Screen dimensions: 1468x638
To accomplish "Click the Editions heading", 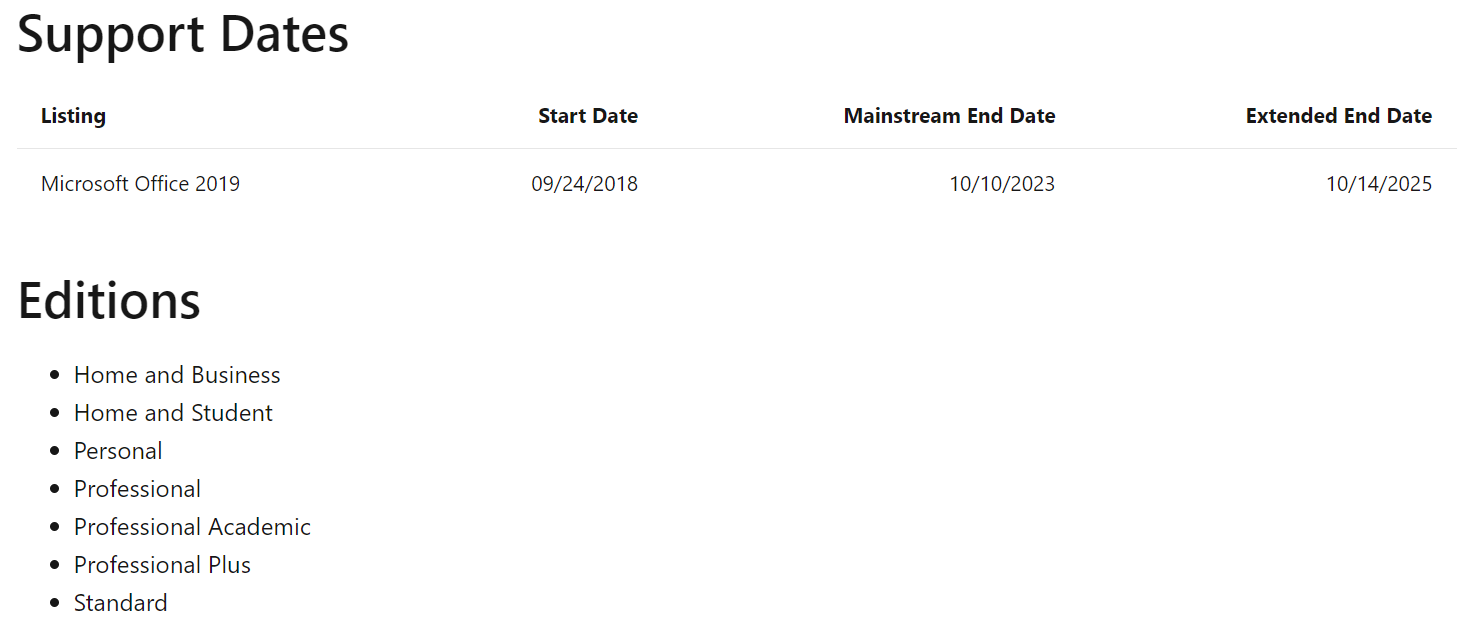I will point(109,300).
